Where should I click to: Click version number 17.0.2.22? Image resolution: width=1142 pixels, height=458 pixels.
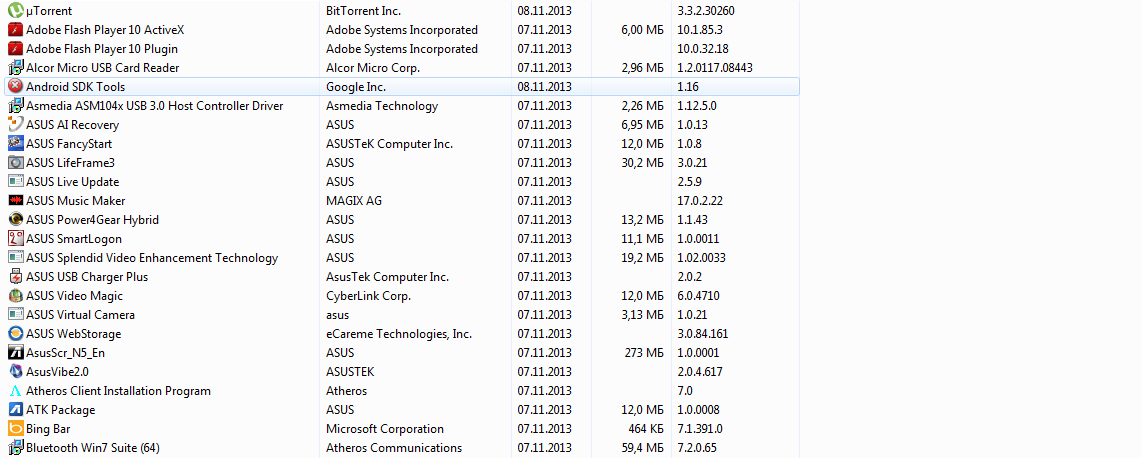click(x=700, y=200)
